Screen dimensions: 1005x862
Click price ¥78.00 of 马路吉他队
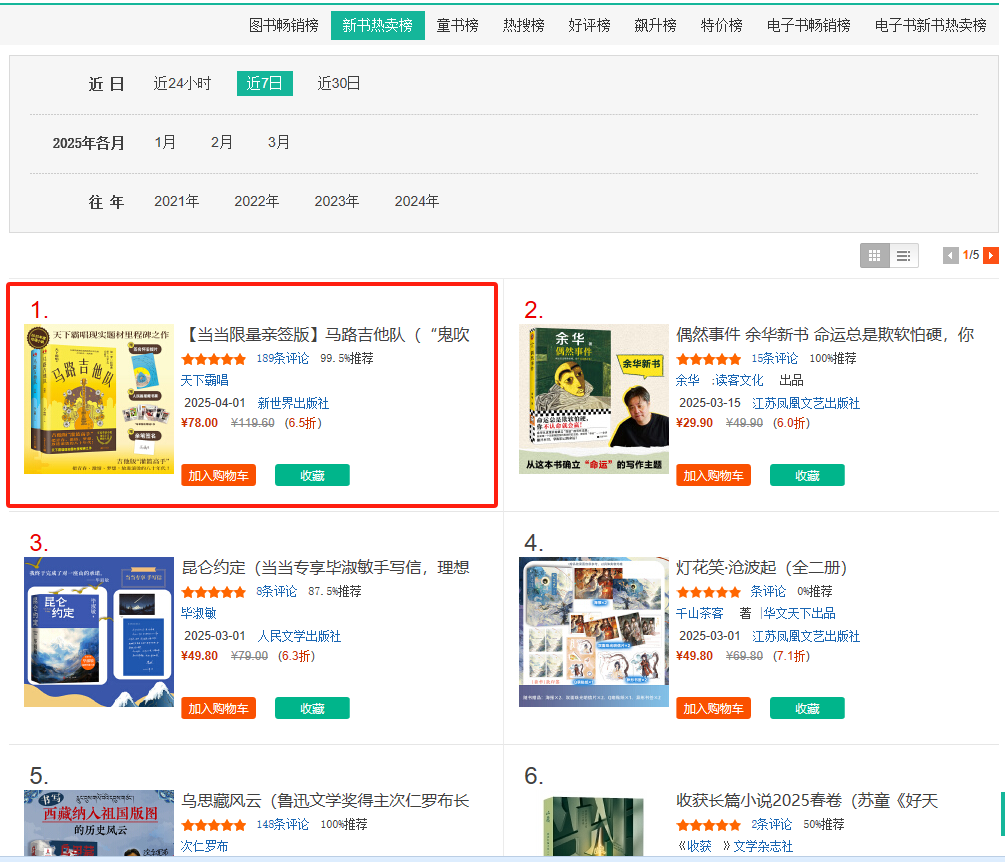[199, 423]
